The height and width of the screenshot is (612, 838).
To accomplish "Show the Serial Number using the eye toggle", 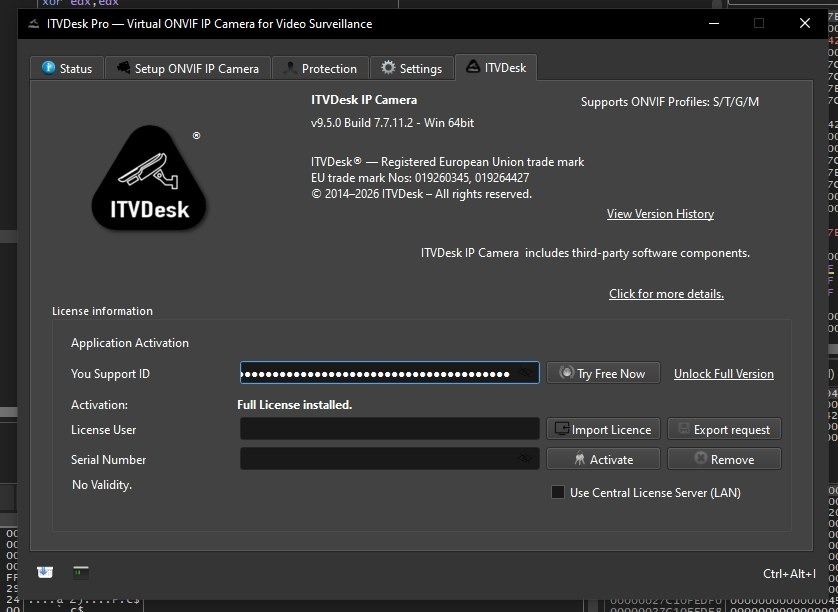I will tap(525, 459).
